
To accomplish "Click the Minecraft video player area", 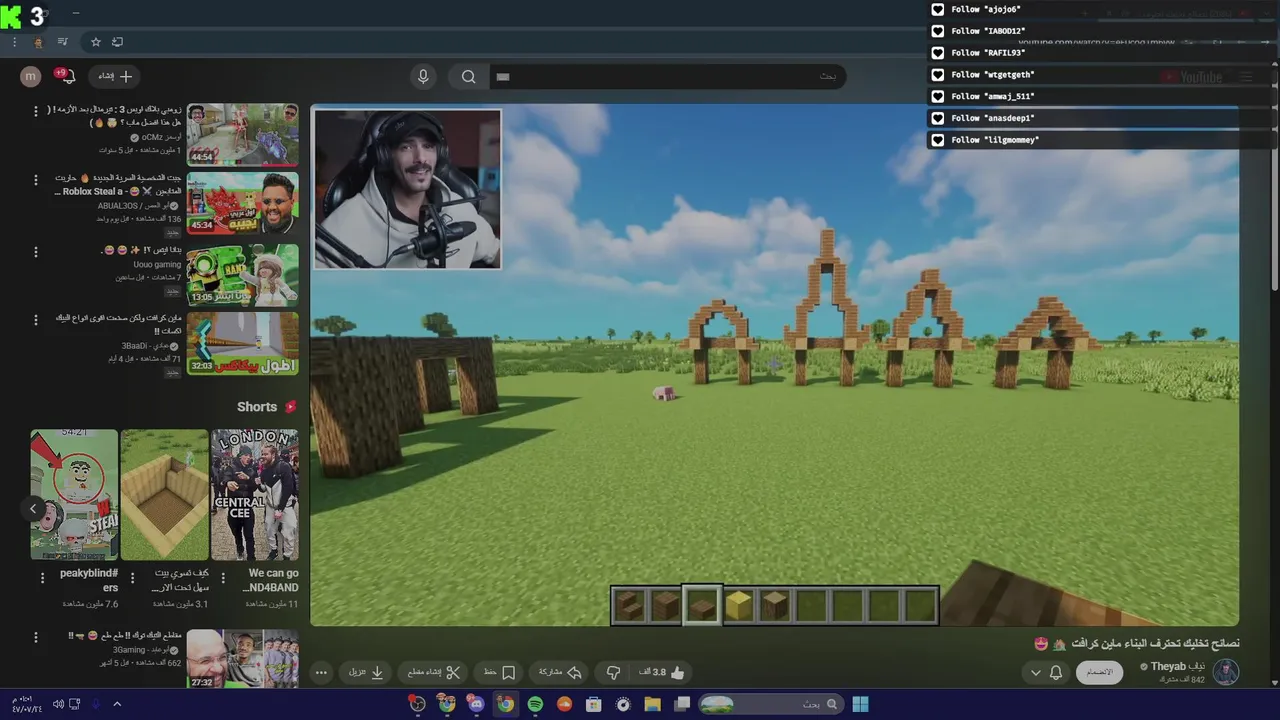I will (x=775, y=365).
